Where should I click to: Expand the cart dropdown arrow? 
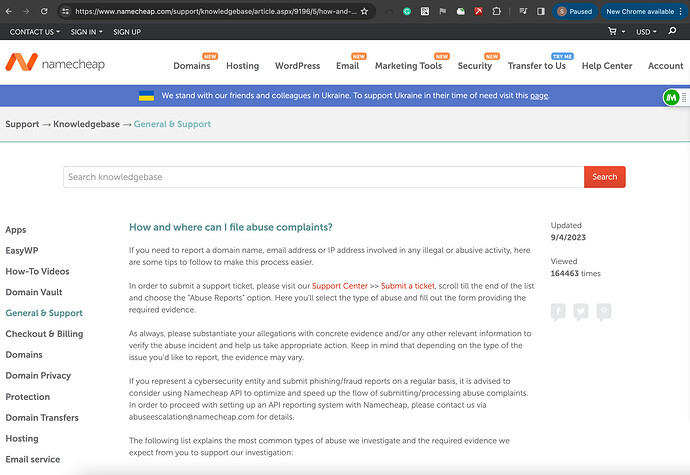[623, 32]
